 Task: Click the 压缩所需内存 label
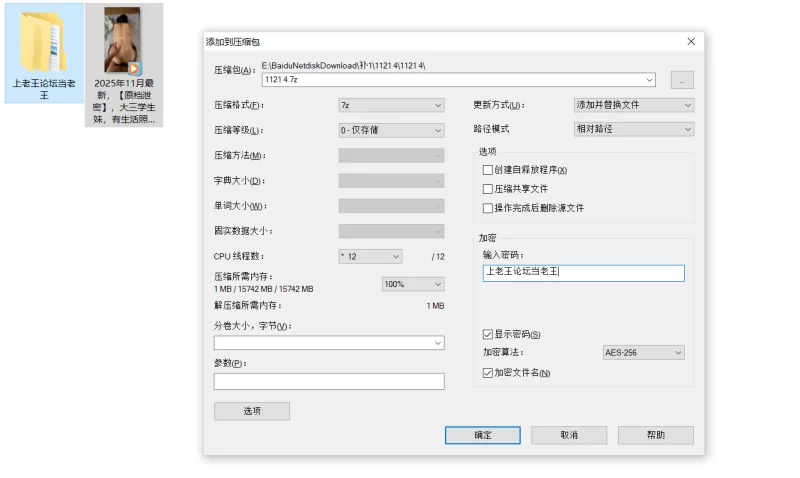[243, 276]
